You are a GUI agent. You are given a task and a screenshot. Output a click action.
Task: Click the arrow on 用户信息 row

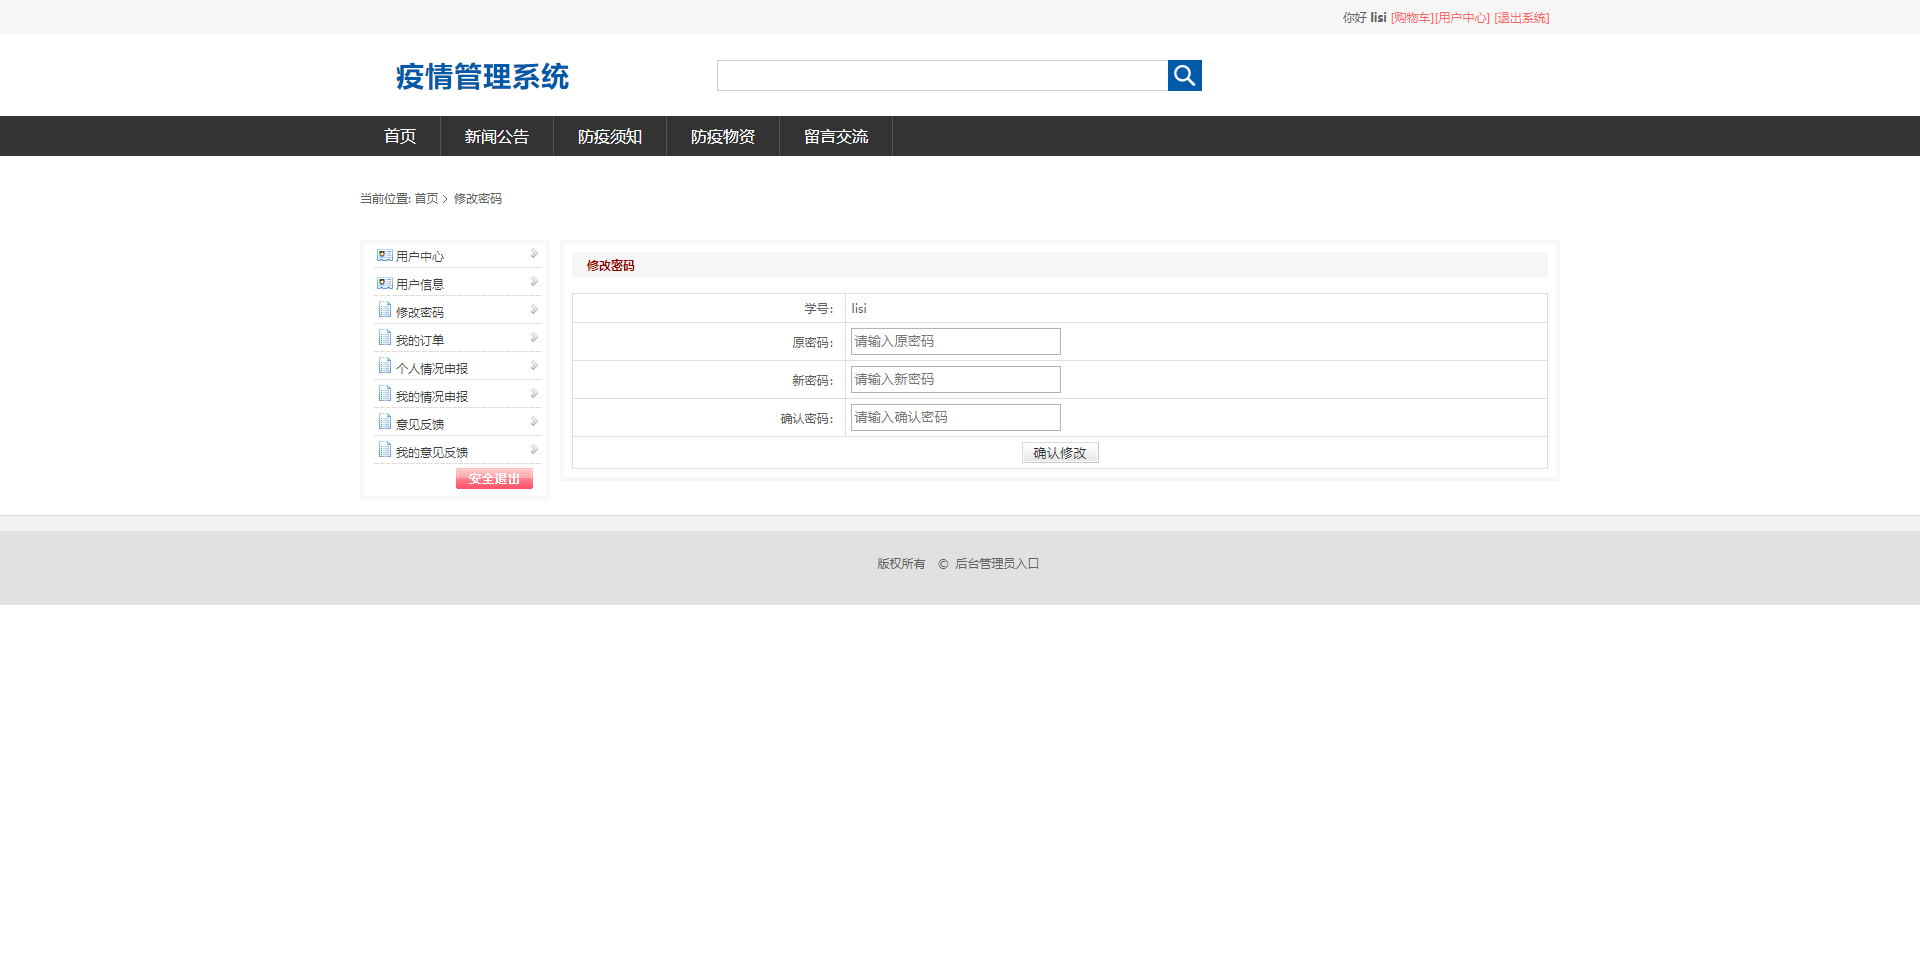point(534,282)
